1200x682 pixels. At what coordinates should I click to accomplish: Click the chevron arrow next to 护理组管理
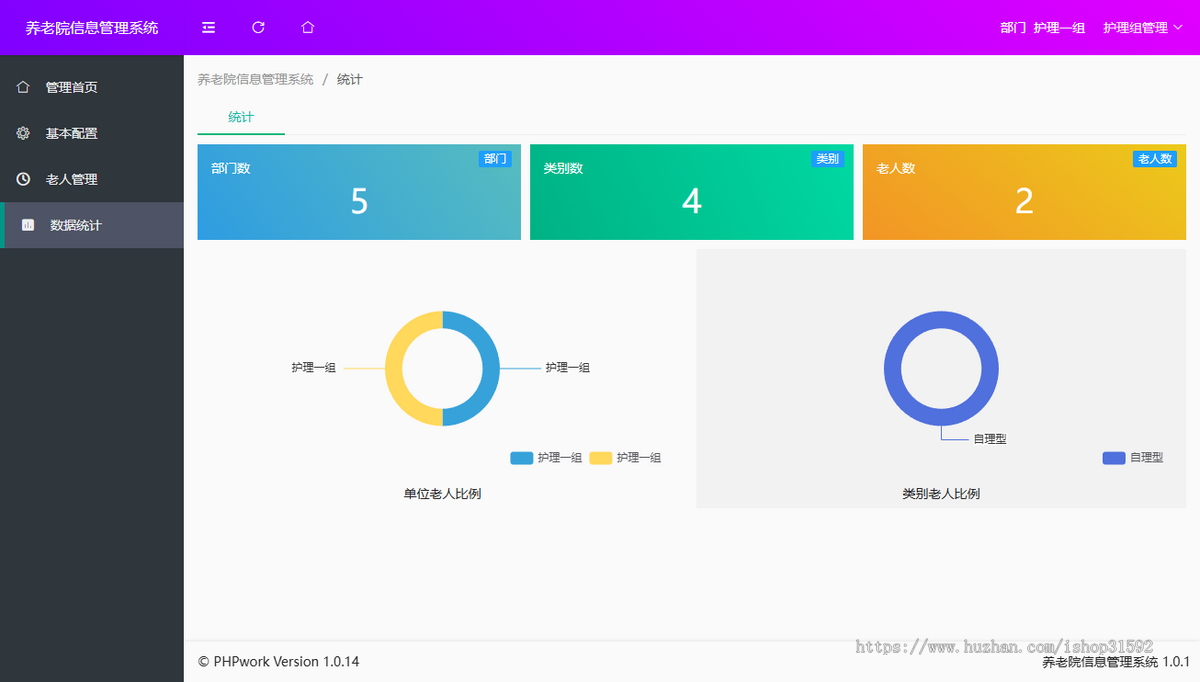pyautogui.click(x=1177, y=28)
